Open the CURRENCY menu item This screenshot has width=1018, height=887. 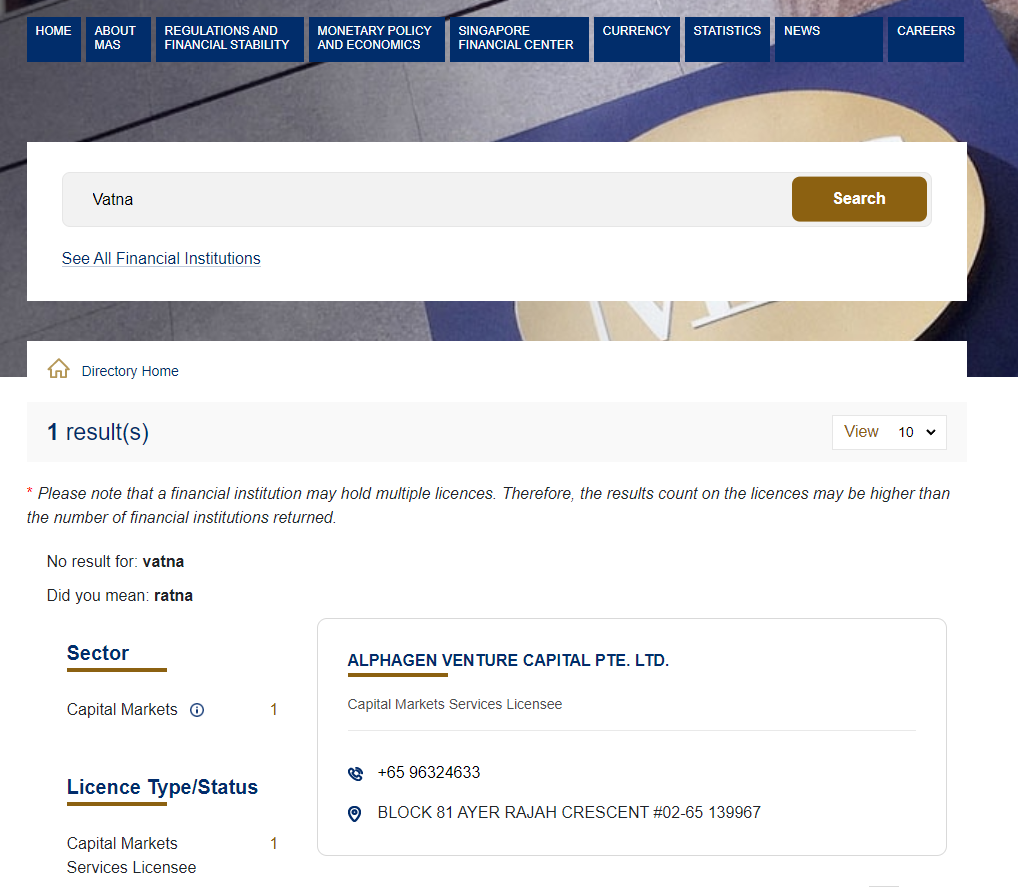pos(636,39)
